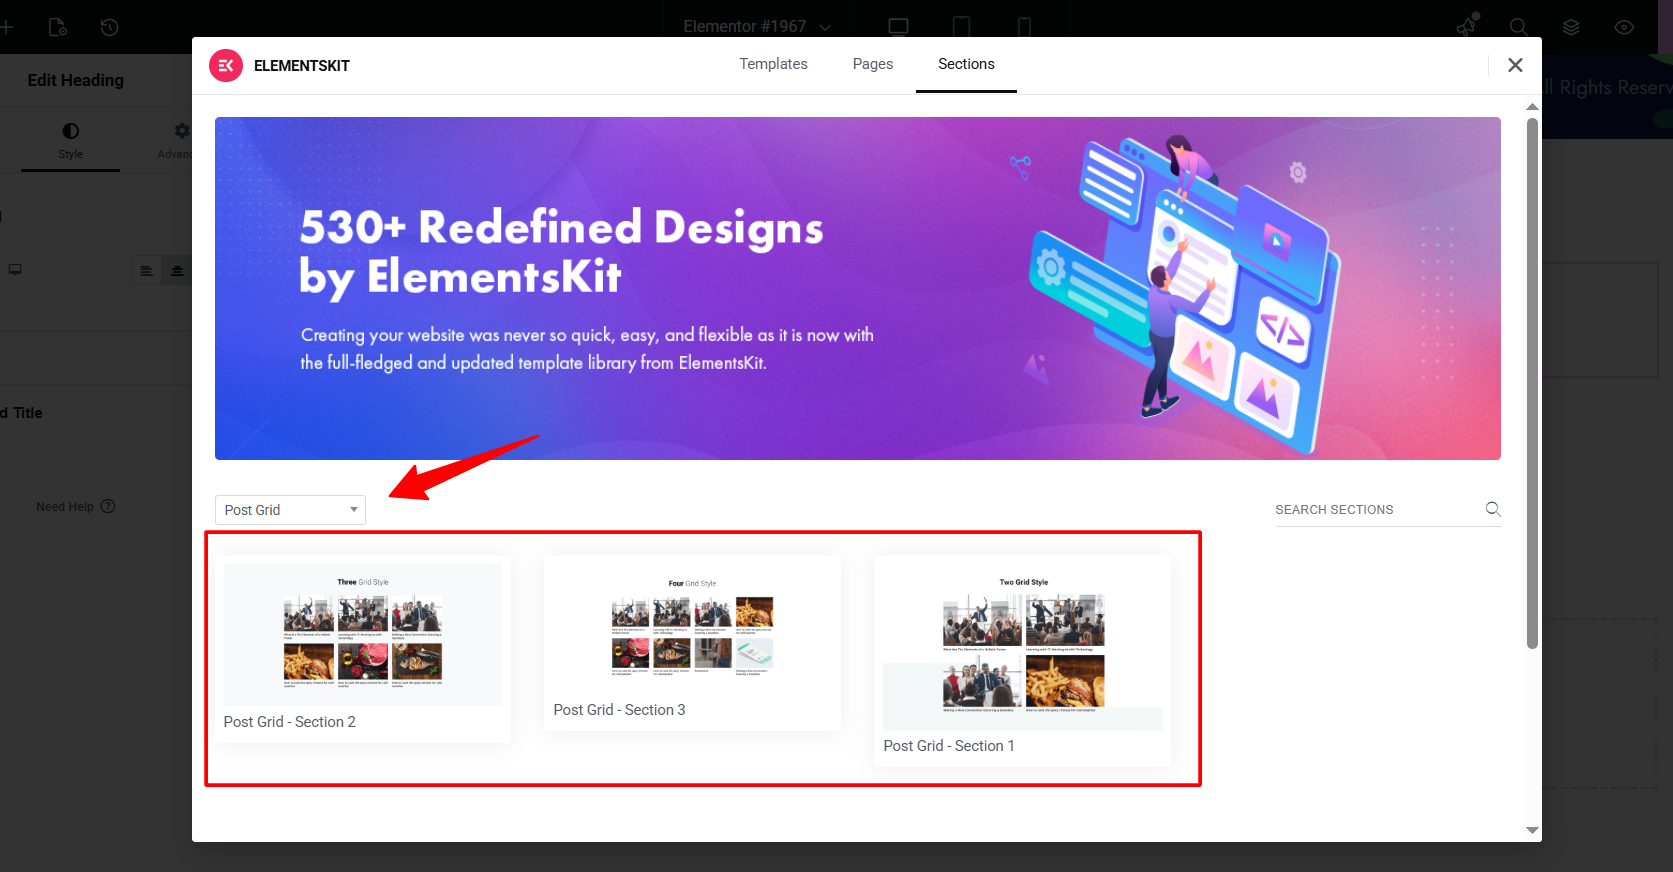Image resolution: width=1673 pixels, height=872 pixels.
Task: Switch to the Pages tab
Action: tap(872, 64)
